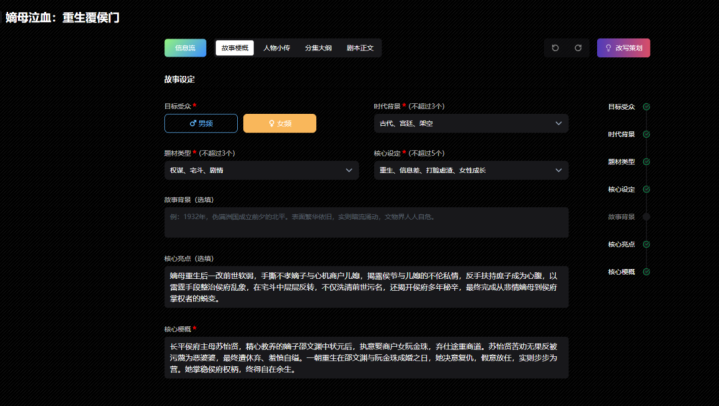Click the 目标受众 check icon in progress list
The image size is (719, 406).
646,106
